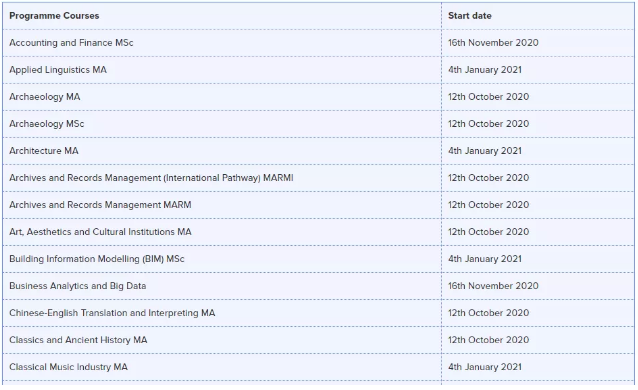638x390 pixels.
Task: Select the Architecture MA course
Action: click(44, 151)
